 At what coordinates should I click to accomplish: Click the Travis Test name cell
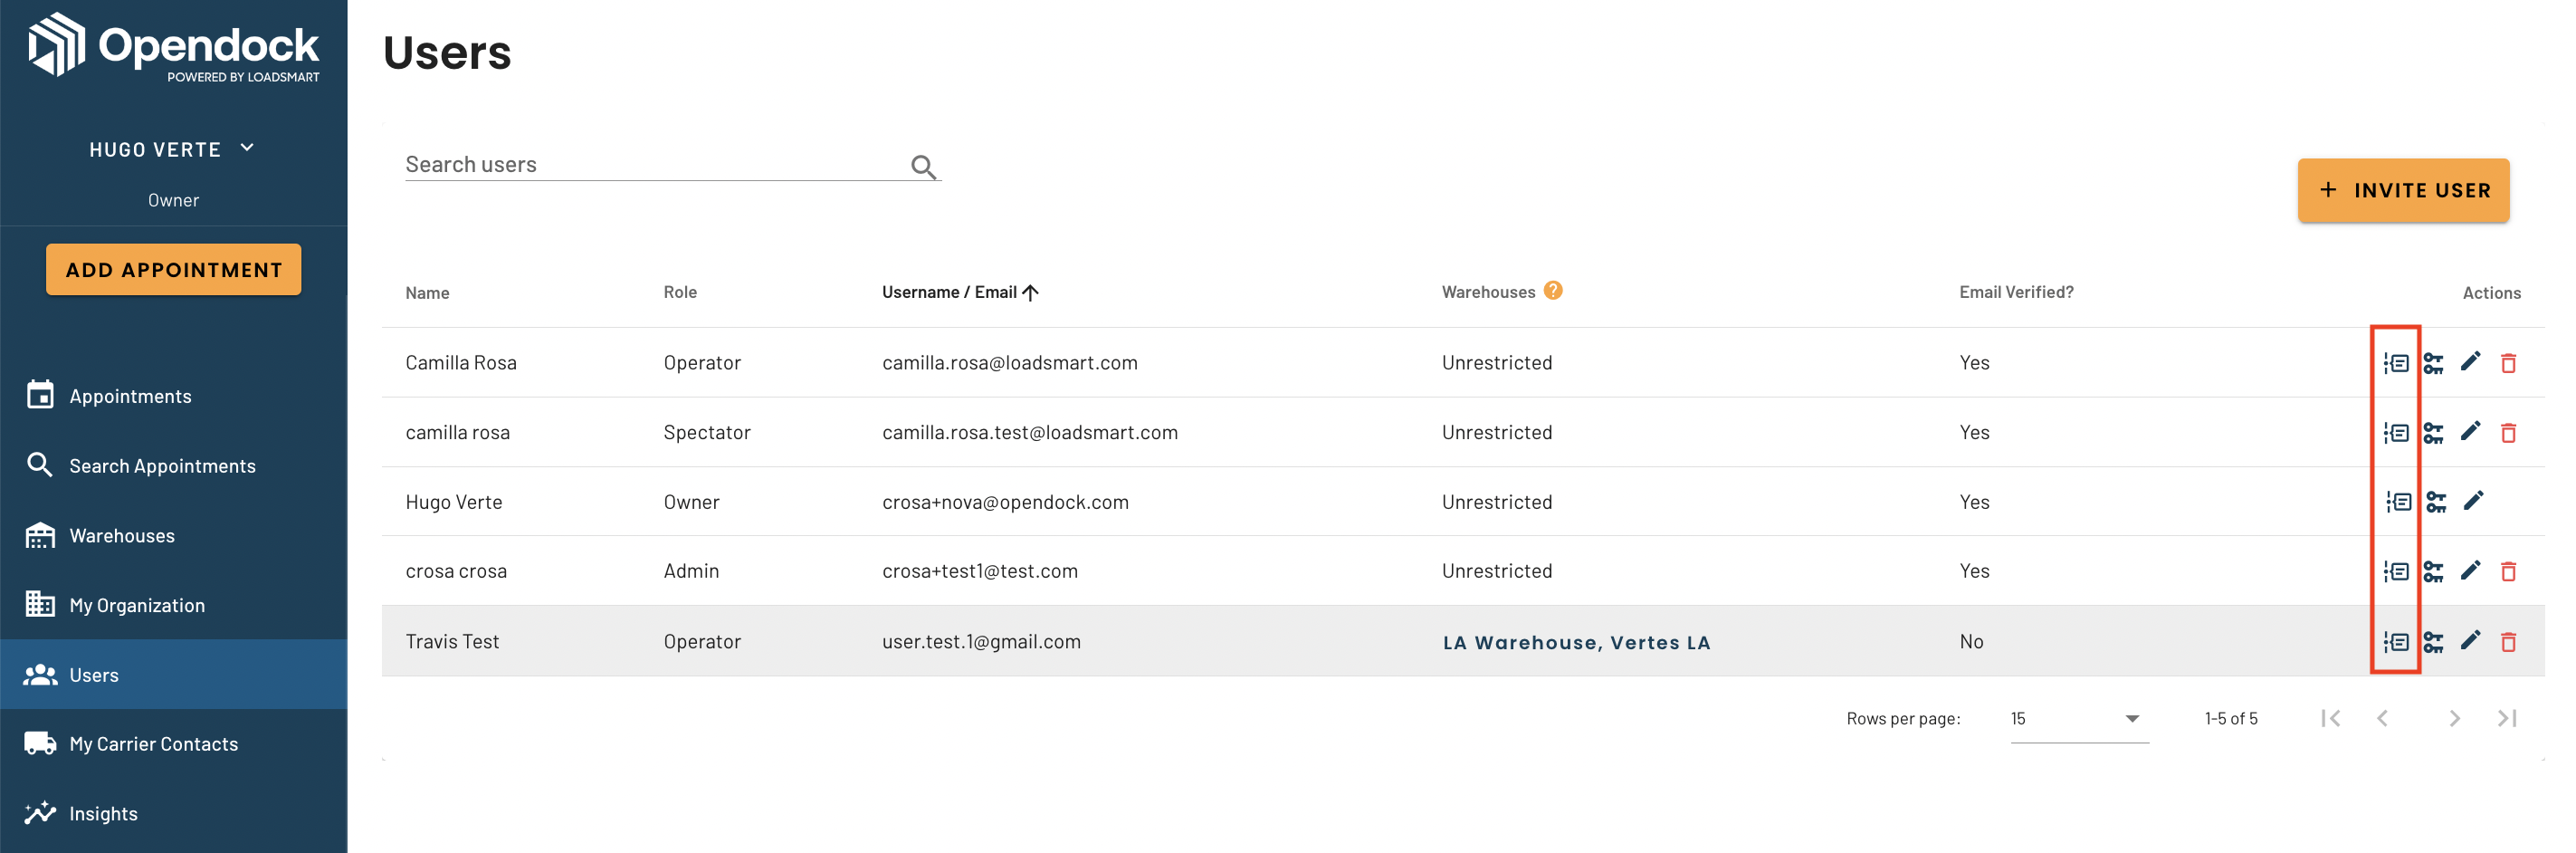tap(452, 642)
